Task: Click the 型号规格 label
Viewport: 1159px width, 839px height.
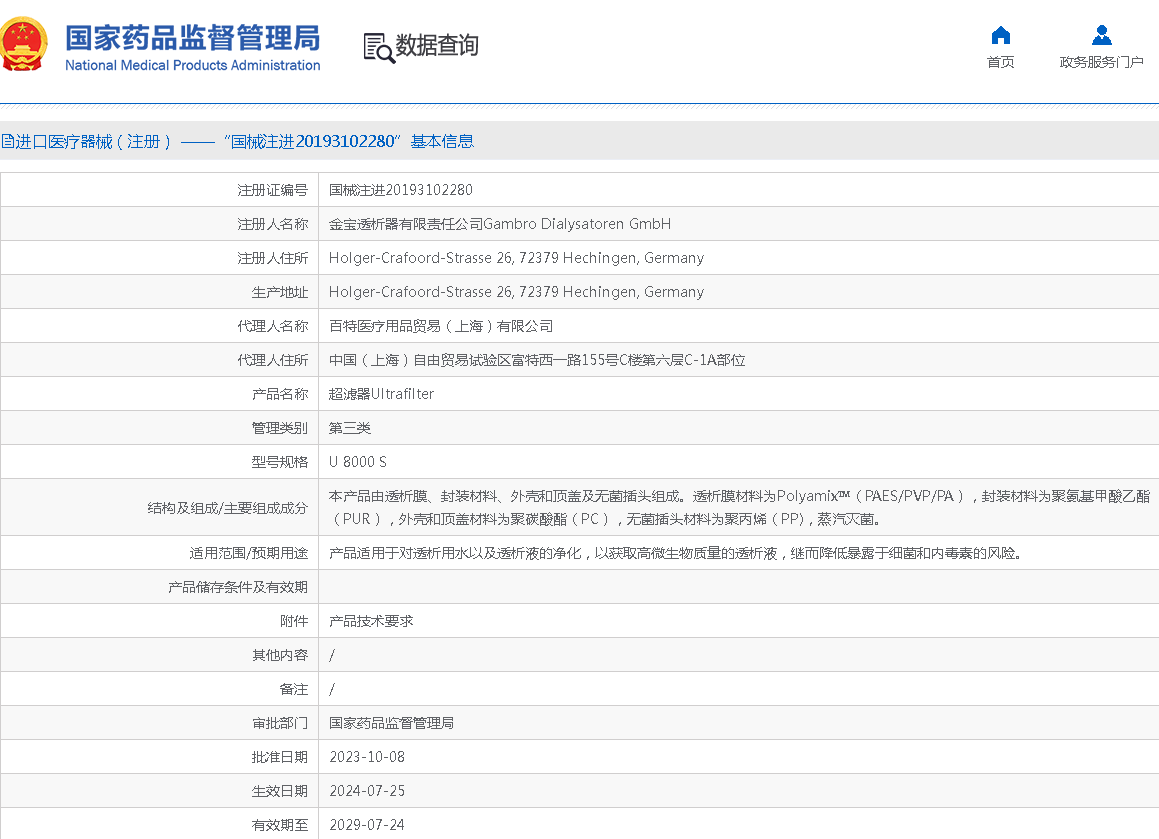Action: pyautogui.click(x=279, y=462)
